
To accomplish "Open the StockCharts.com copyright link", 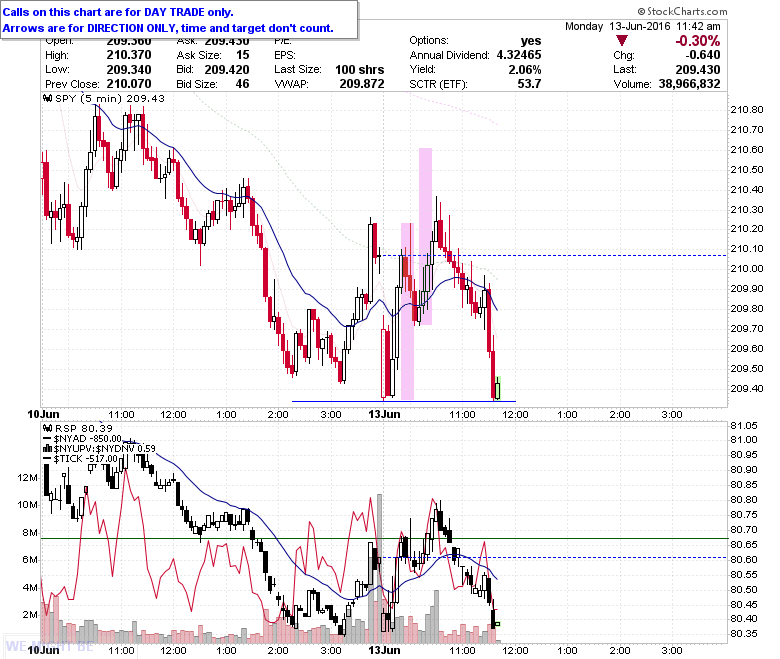I will point(682,11).
